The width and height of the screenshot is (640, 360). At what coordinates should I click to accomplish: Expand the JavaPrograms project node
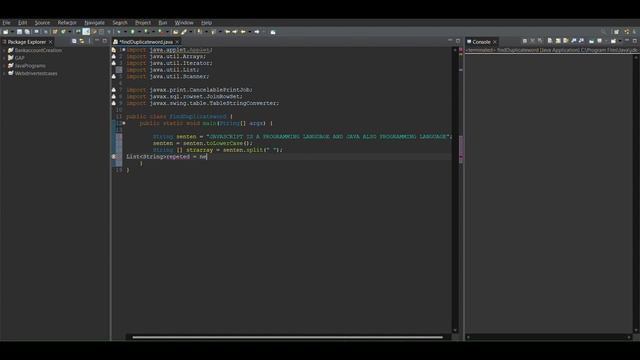pyautogui.click(x=4, y=66)
